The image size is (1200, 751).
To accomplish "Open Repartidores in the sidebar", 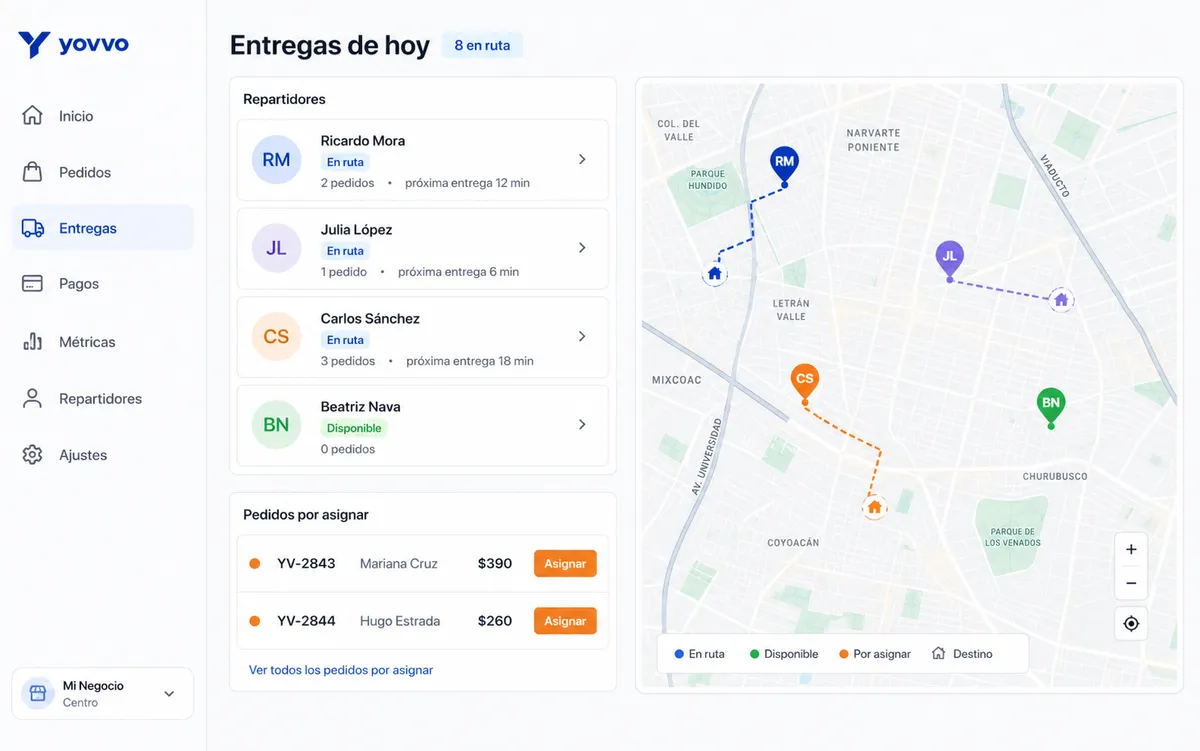I will coord(102,398).
